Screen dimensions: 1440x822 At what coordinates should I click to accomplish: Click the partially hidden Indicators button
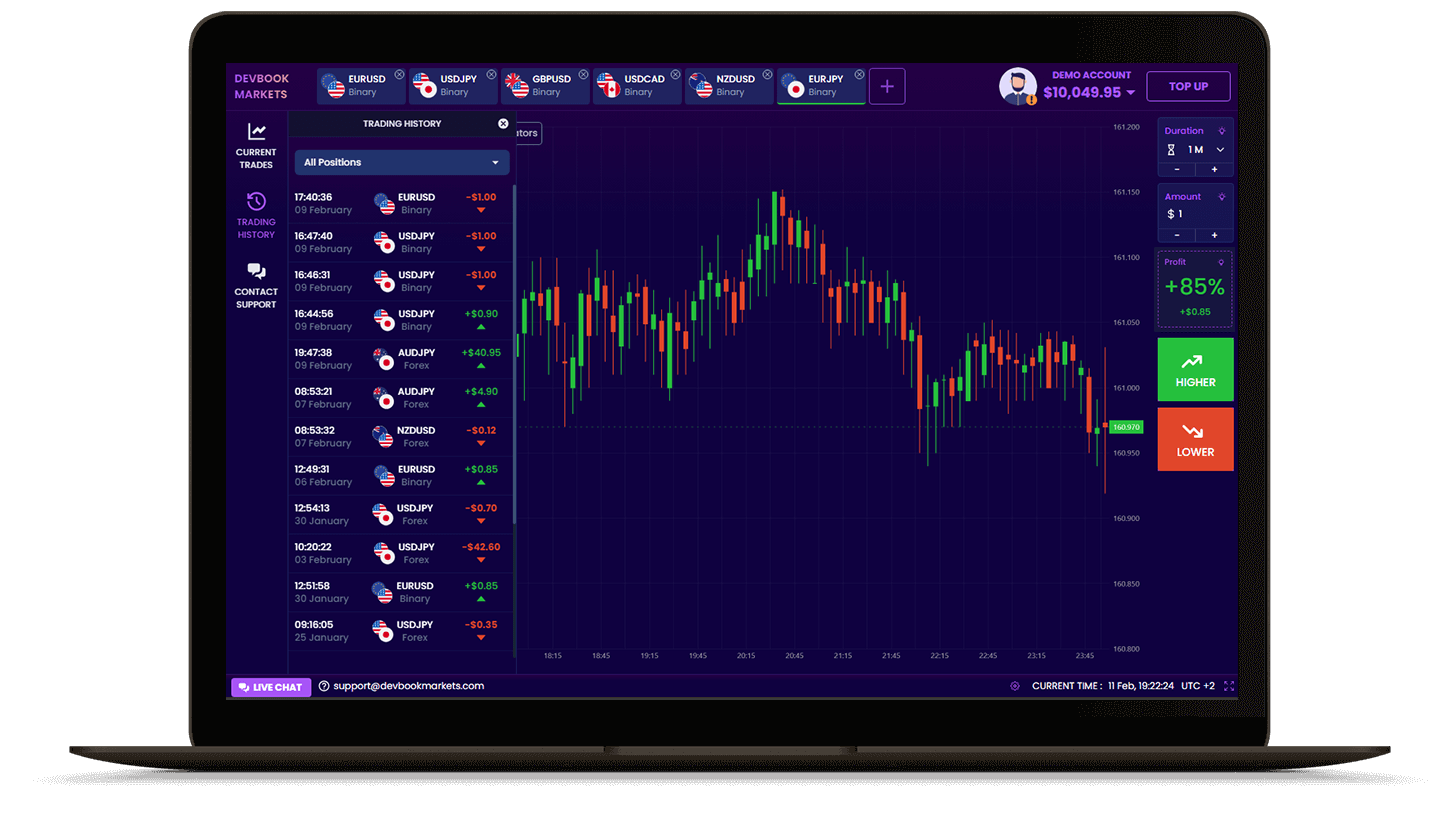coord(527,133)
